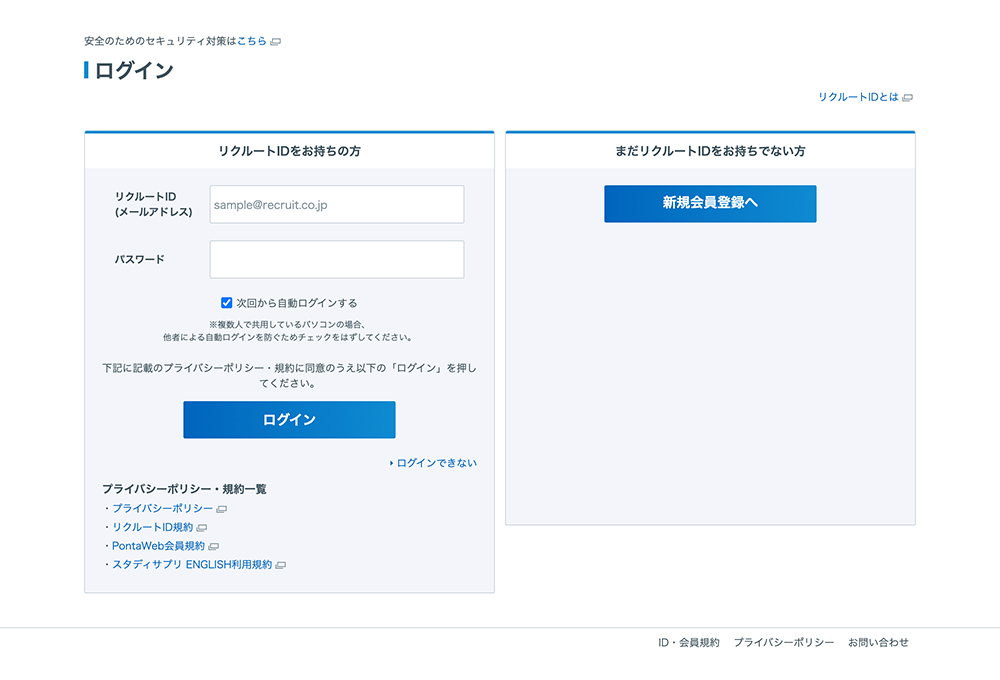The width and height of the screenshot is (1000, 680).
Task: Click the new-window icon next to PontaWeb会員規約
Action: [x=214, y=547]
